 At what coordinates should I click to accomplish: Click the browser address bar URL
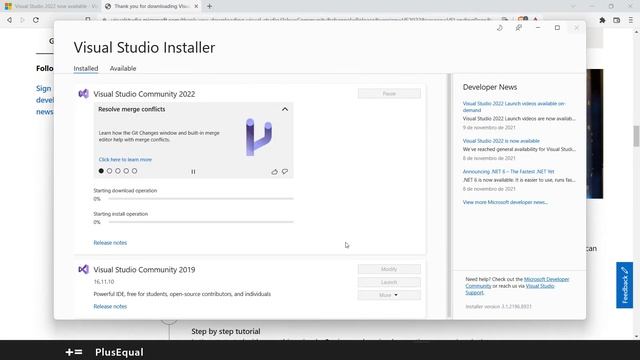click(x=300, y=19)
